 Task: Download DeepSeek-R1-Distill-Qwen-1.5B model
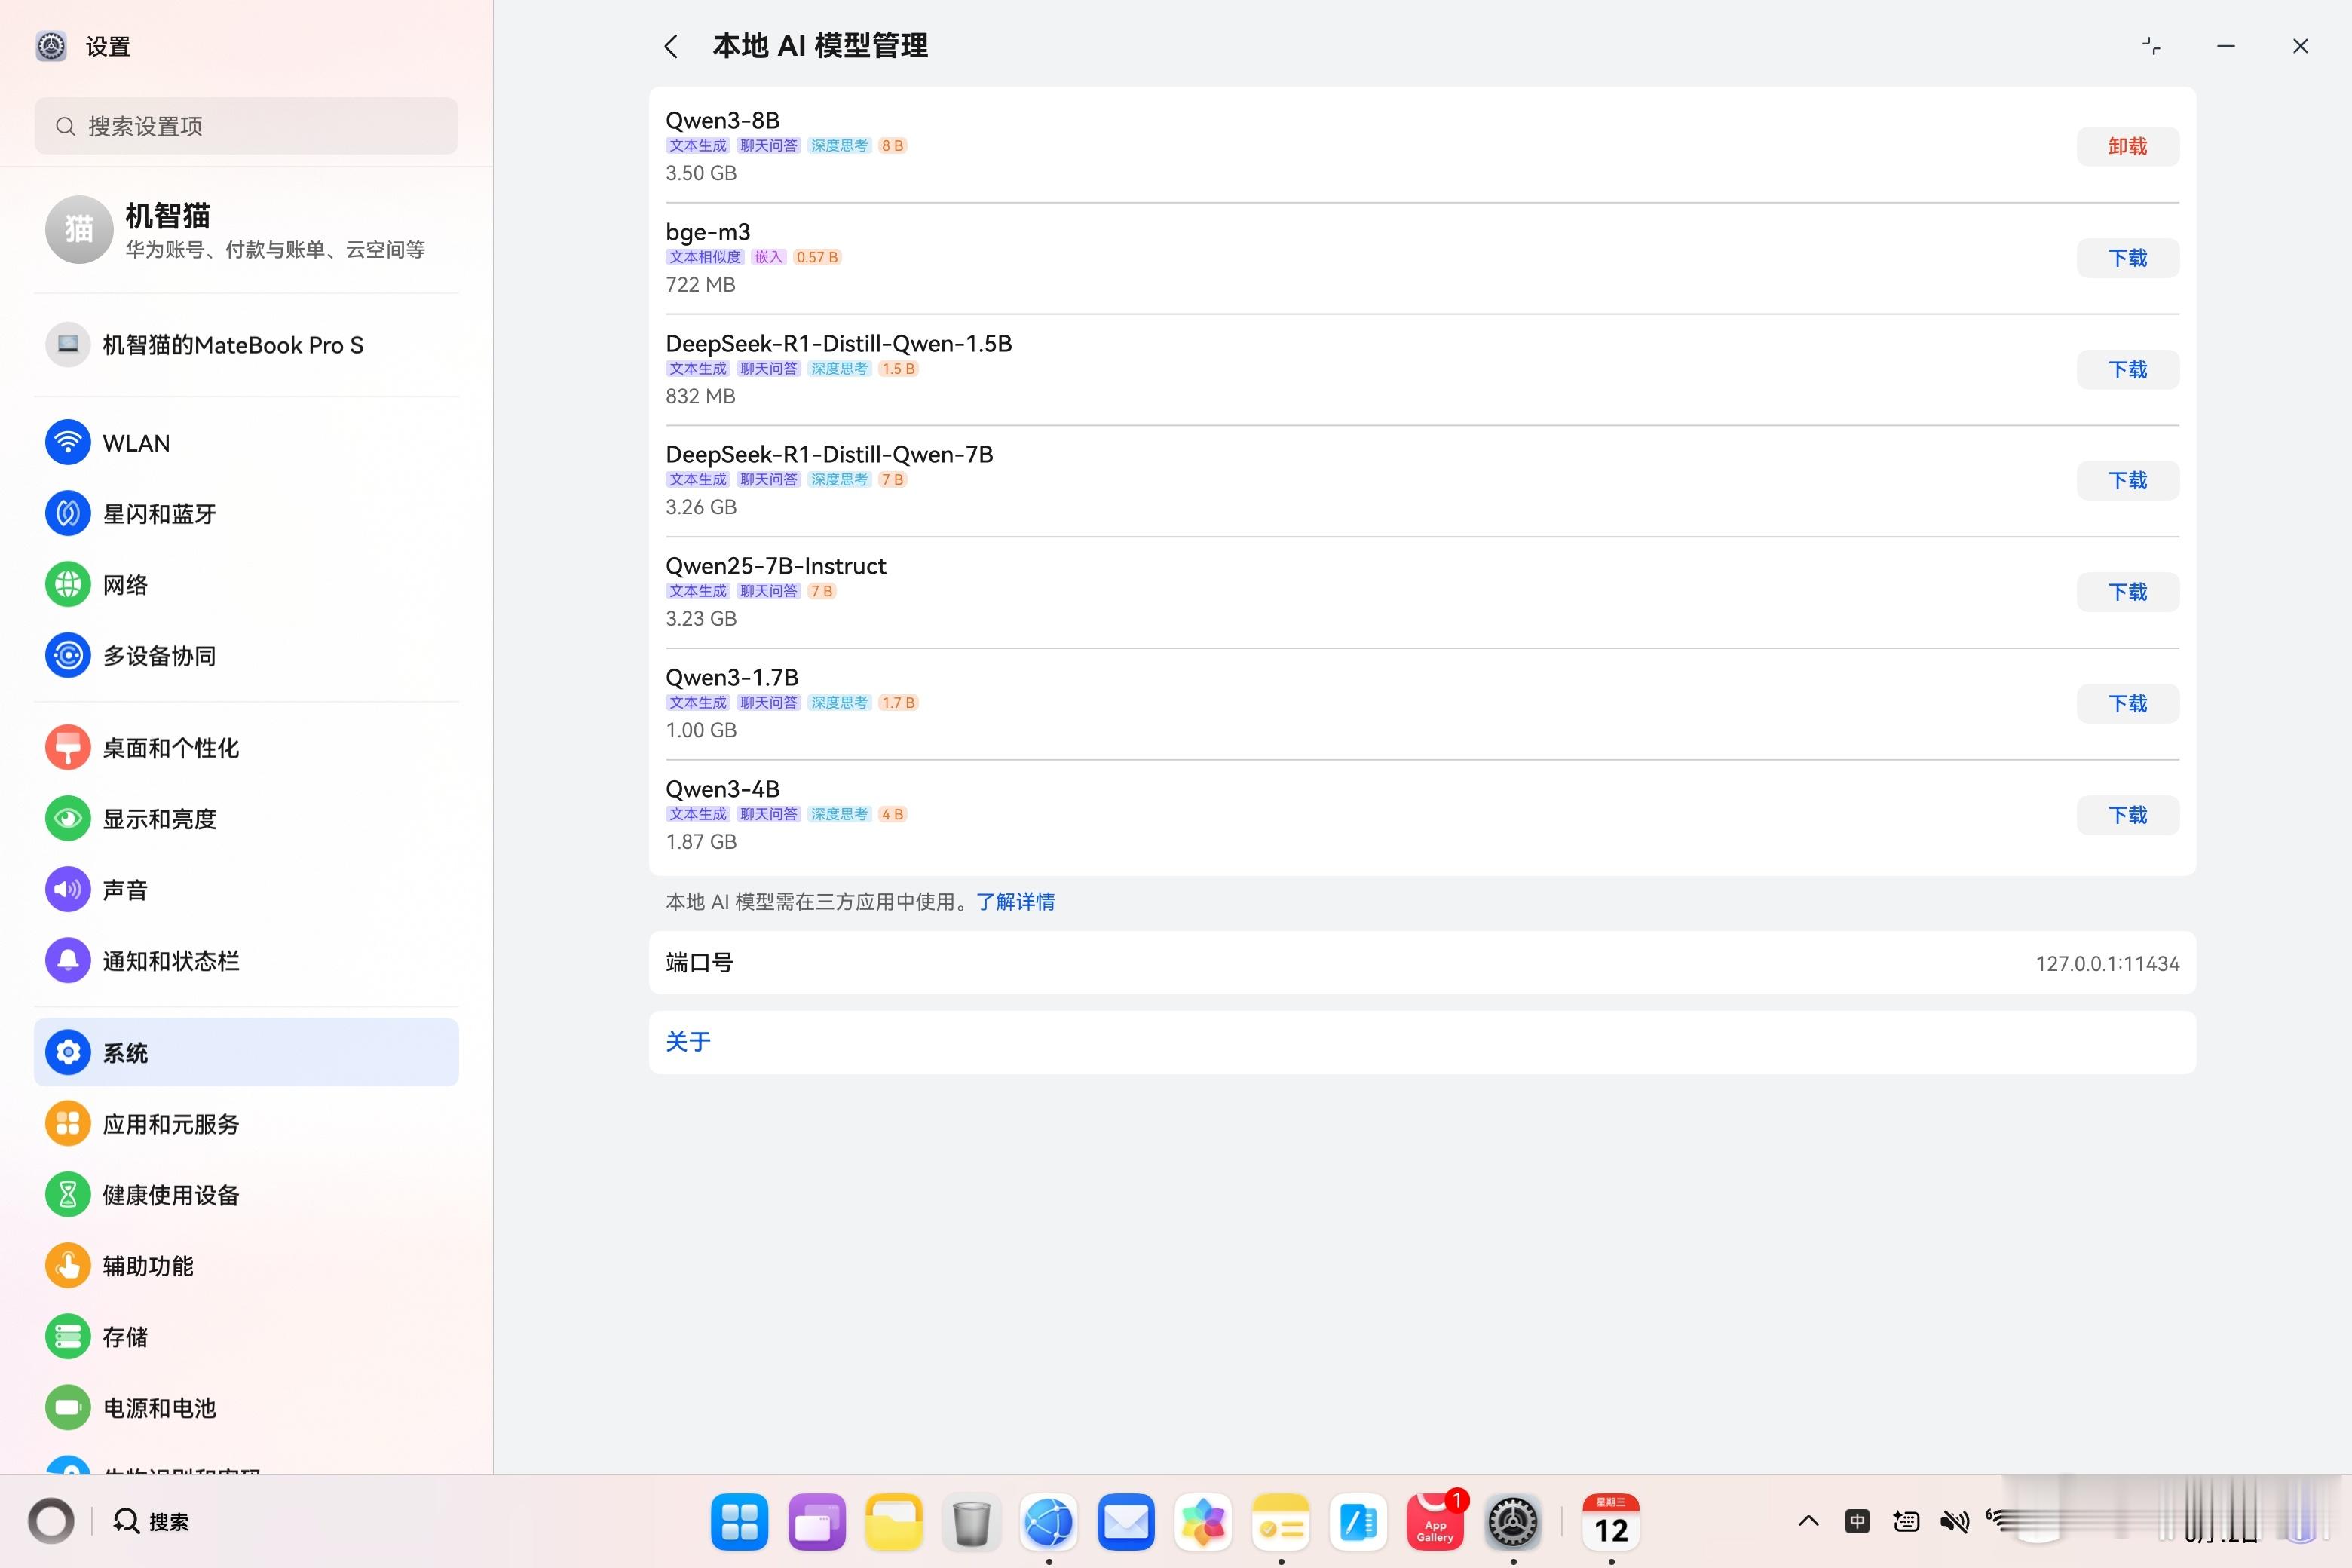click(2127, 369)
